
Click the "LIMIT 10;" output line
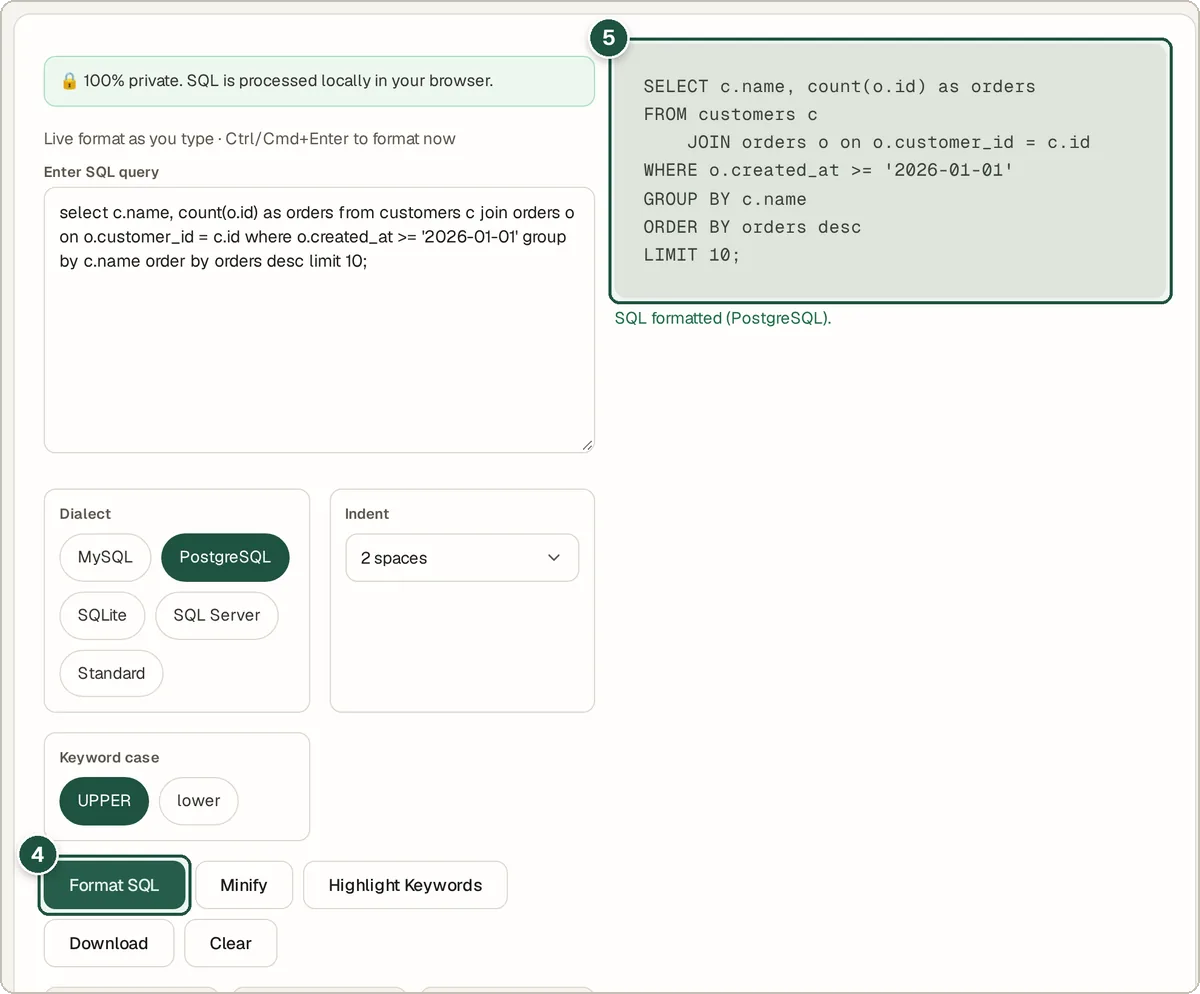click(x=692, y=255)
